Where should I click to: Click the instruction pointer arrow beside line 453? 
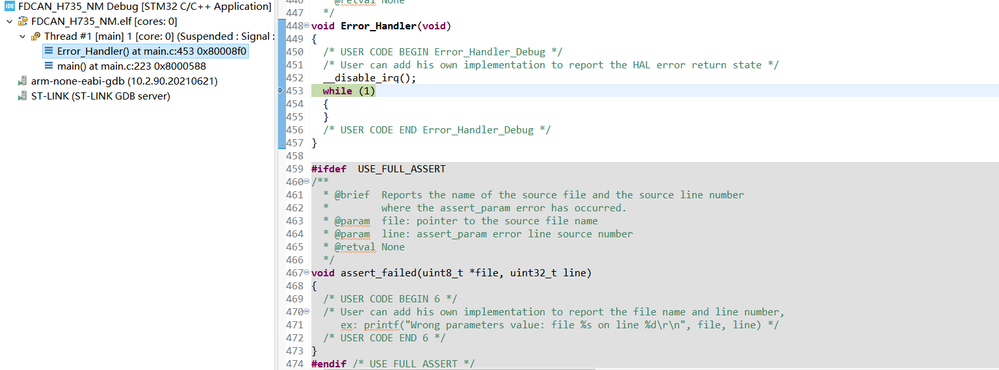280,91
